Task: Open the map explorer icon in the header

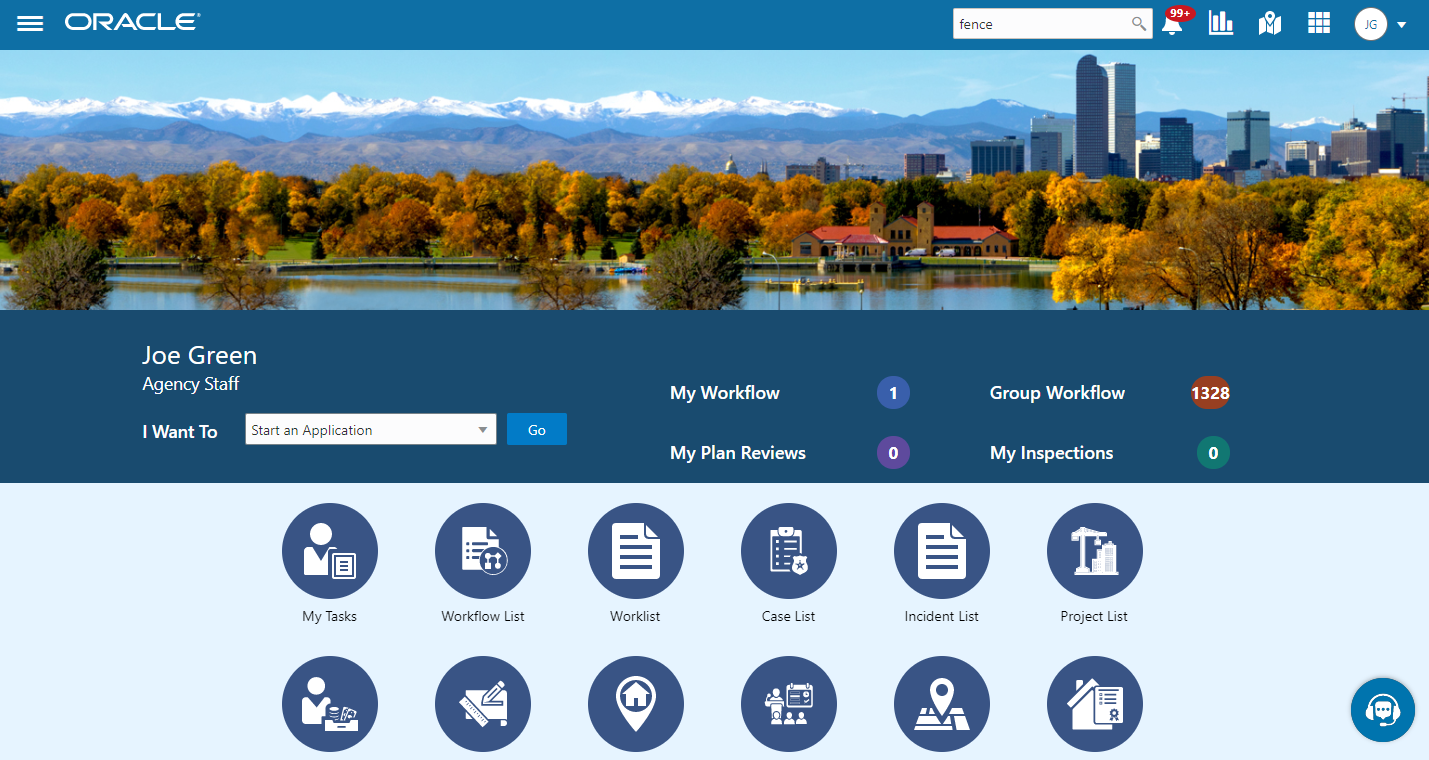Action: (1269, 23)
